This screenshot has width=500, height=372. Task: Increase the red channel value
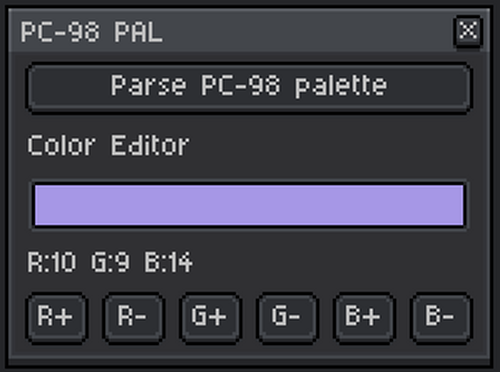click(57, 318)
